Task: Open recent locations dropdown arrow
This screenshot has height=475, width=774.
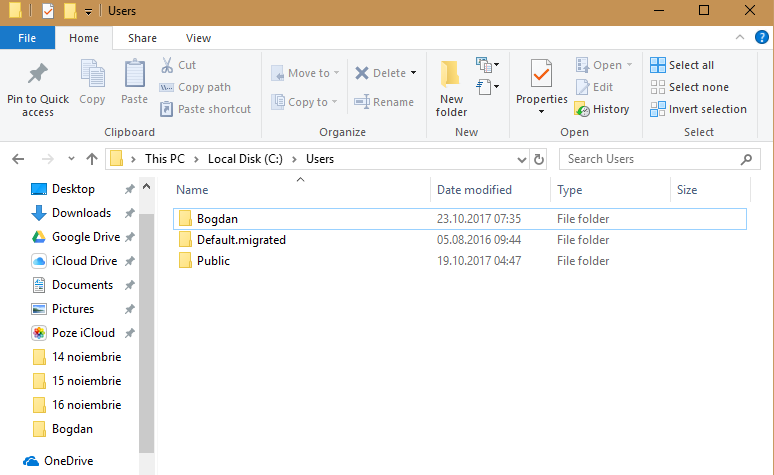Action: 71,158
